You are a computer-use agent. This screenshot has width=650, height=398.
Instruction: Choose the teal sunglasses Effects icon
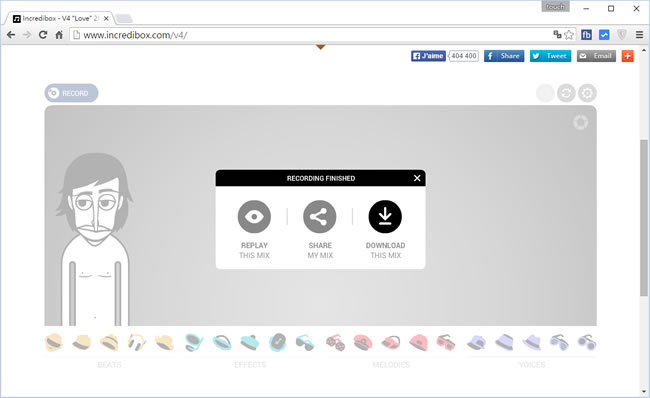pyautogui.click(x=305, y=343)
